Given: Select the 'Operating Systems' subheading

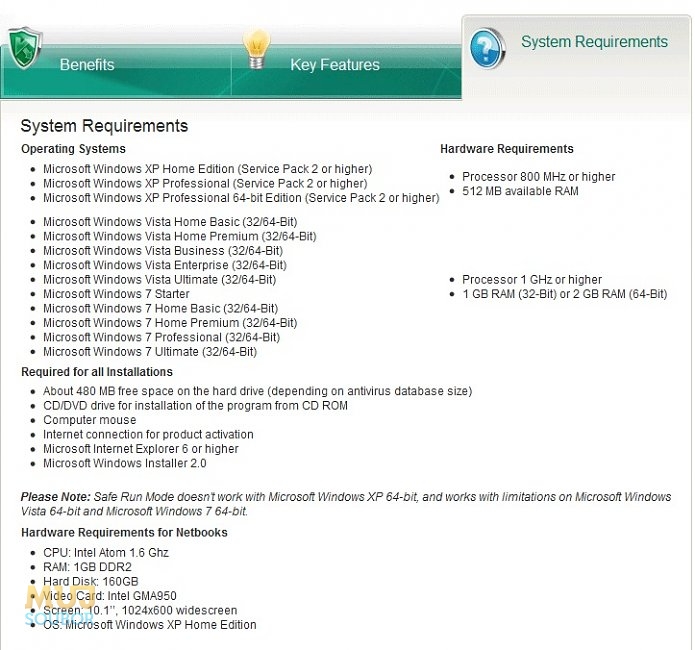Looking at the screenshot, I should pos(74,149).
